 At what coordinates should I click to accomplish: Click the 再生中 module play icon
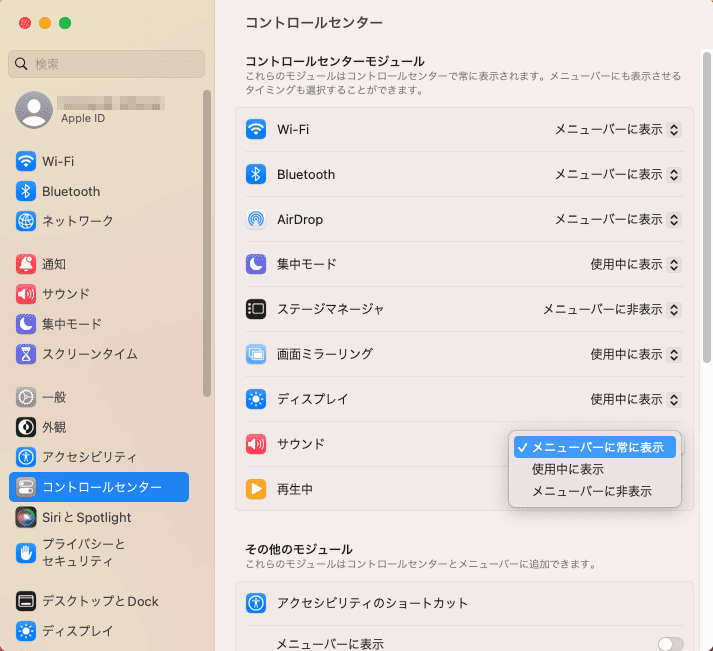point(256,489)
